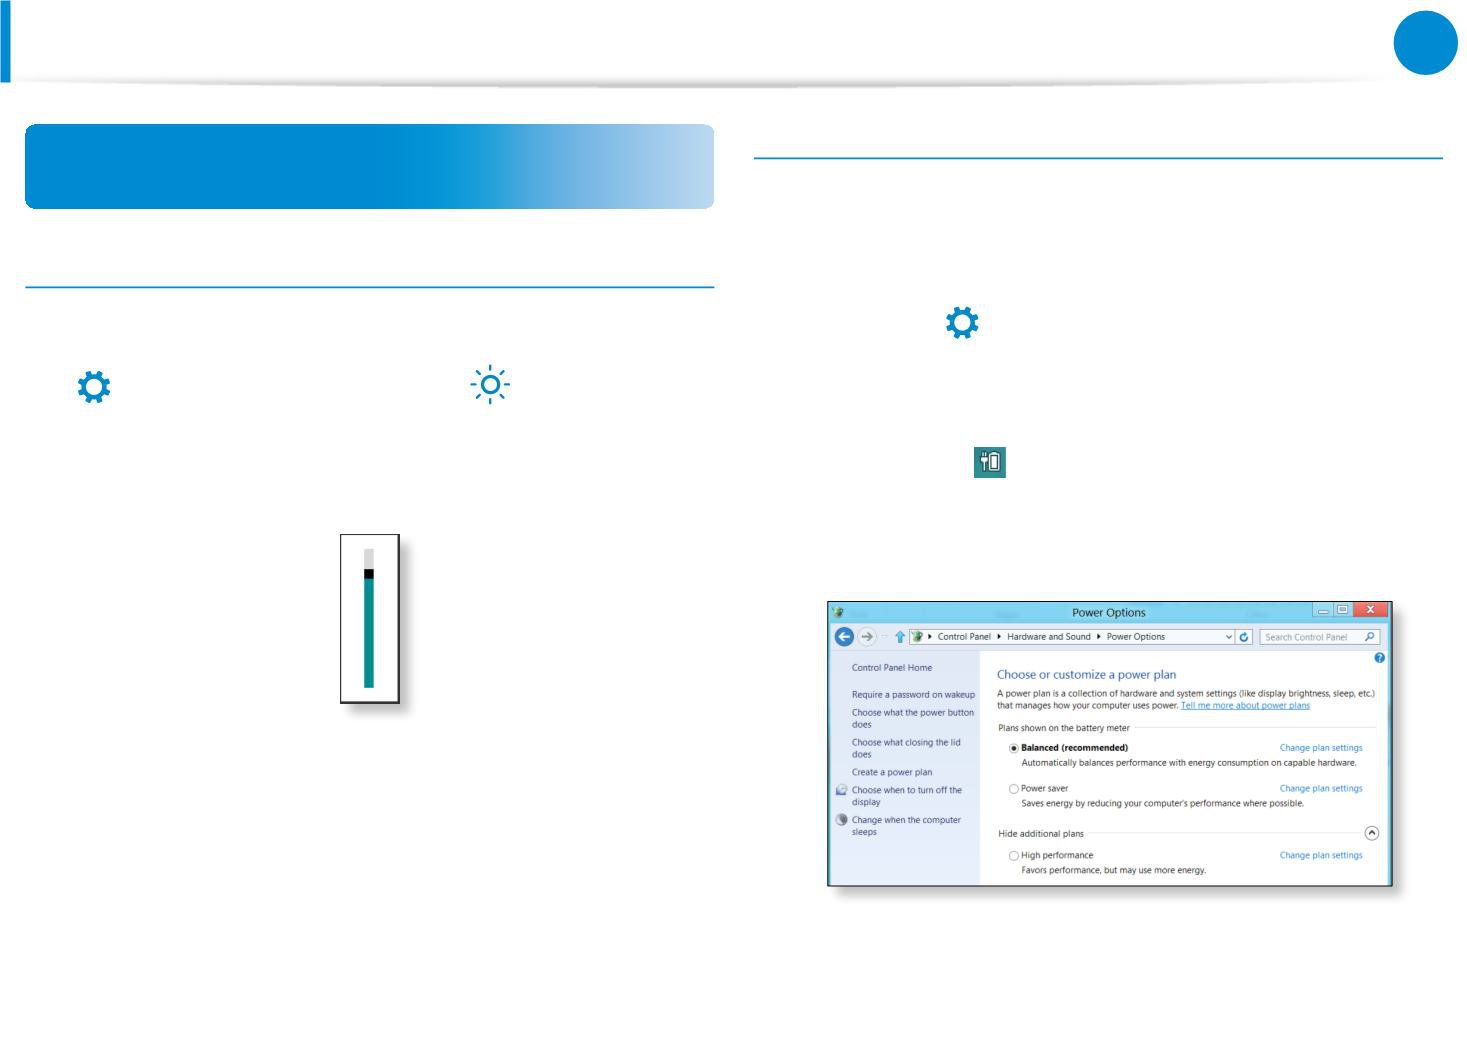Click the Power Options window title text
This screenshot has height=1041, width=1467.
(1109, 613)
